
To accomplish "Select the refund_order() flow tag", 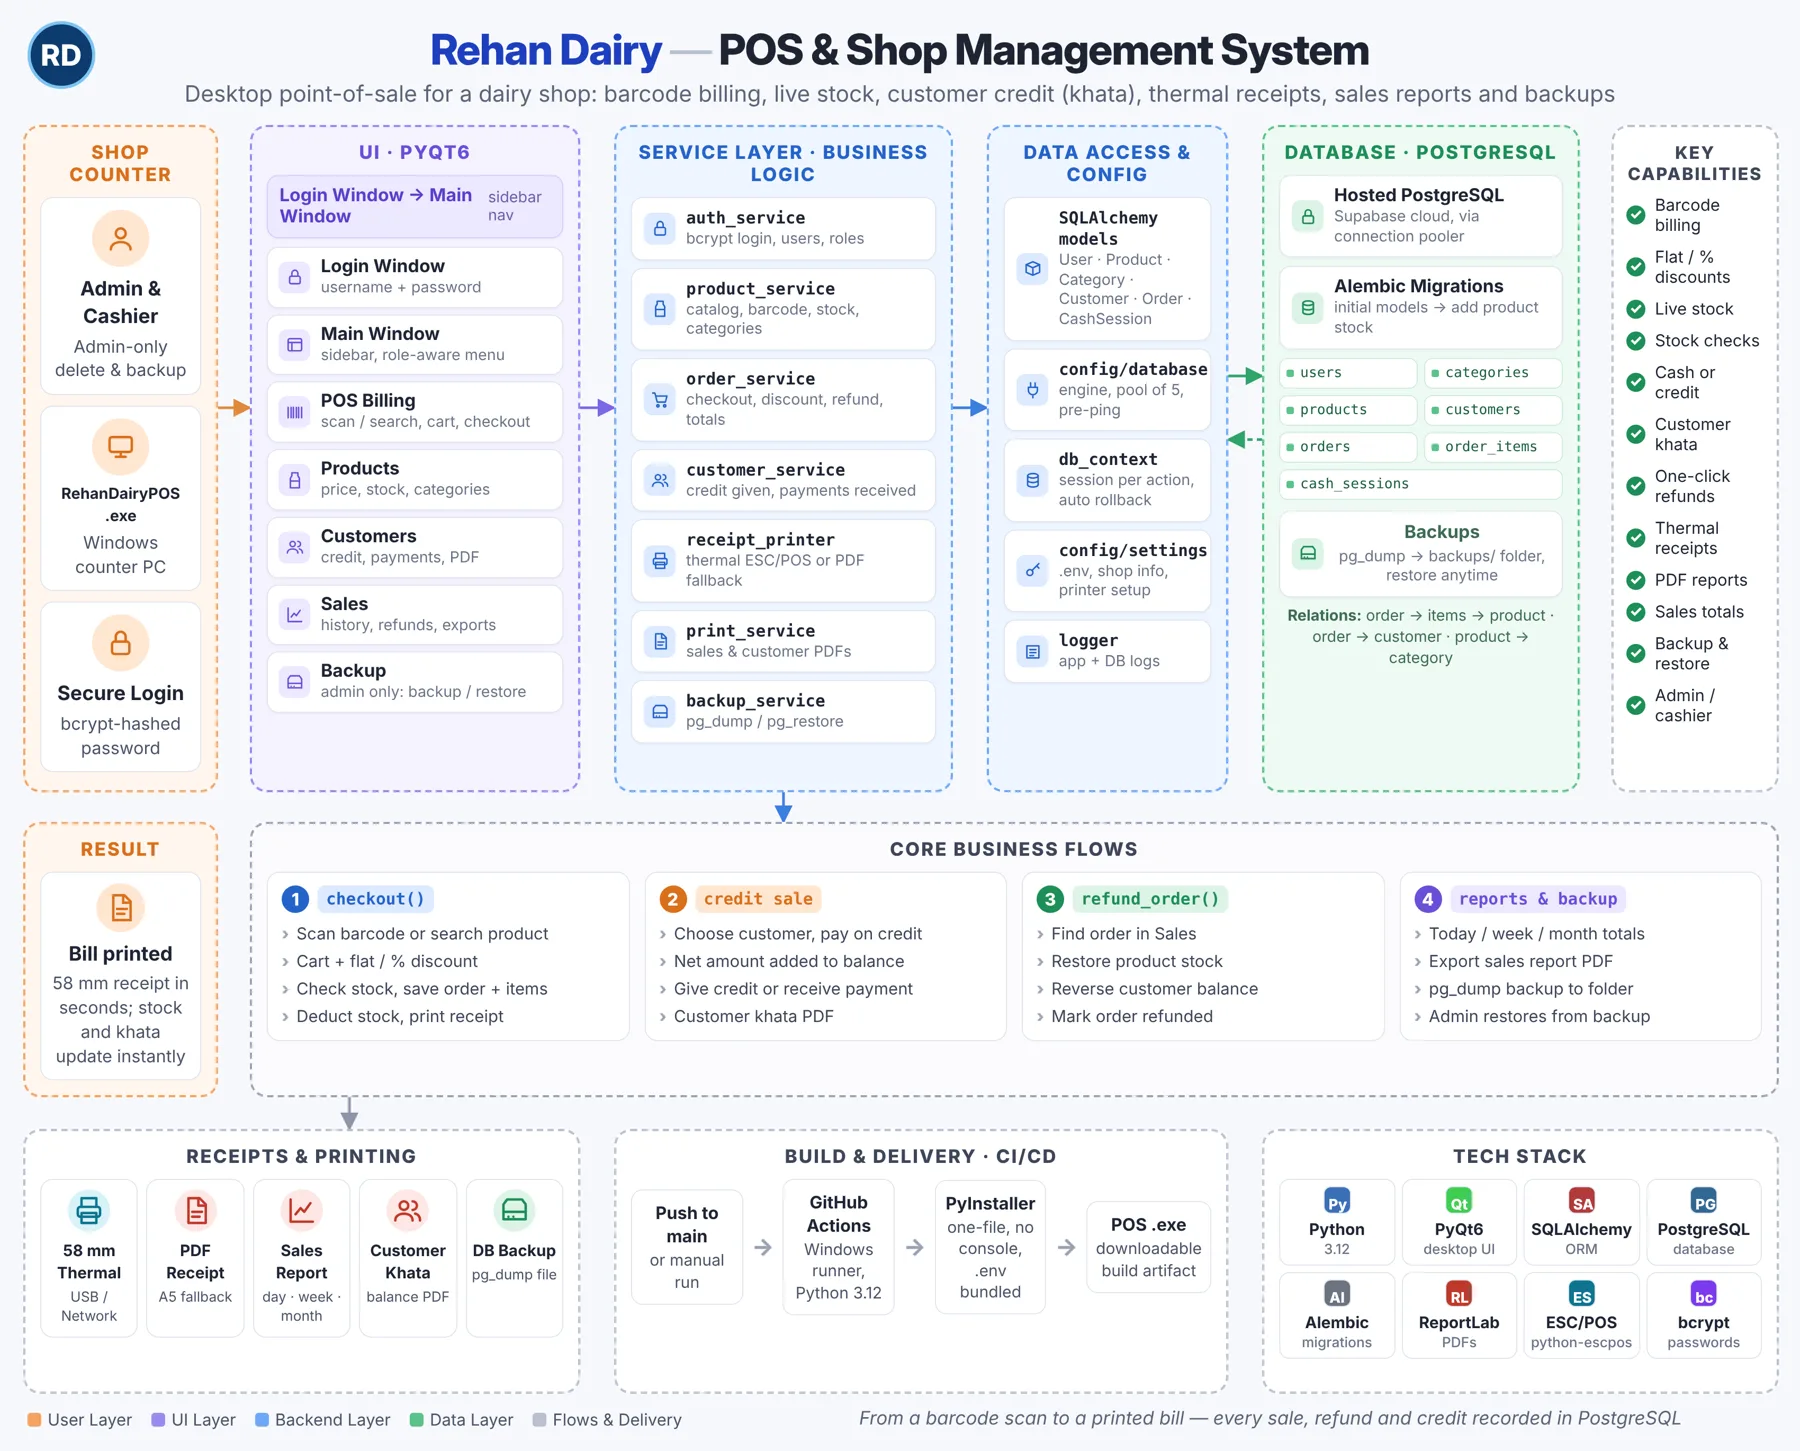I will pos(1150,899).
